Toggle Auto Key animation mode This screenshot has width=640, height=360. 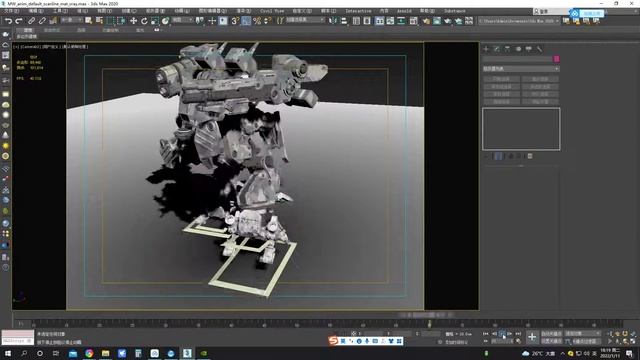tap(551, 334)
